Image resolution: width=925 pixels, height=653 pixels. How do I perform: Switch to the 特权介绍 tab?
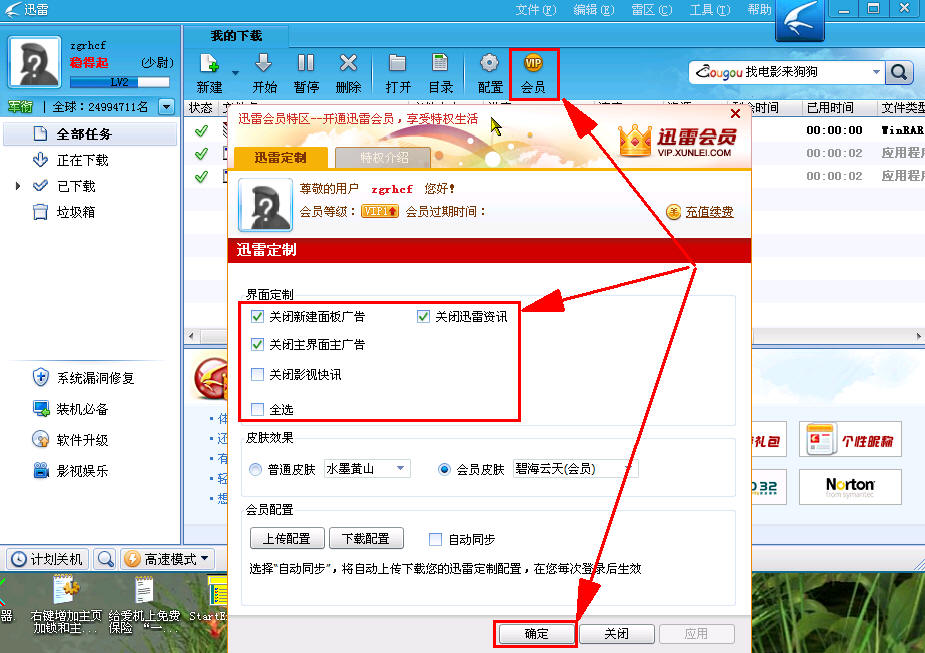click(x=384, y=158)
